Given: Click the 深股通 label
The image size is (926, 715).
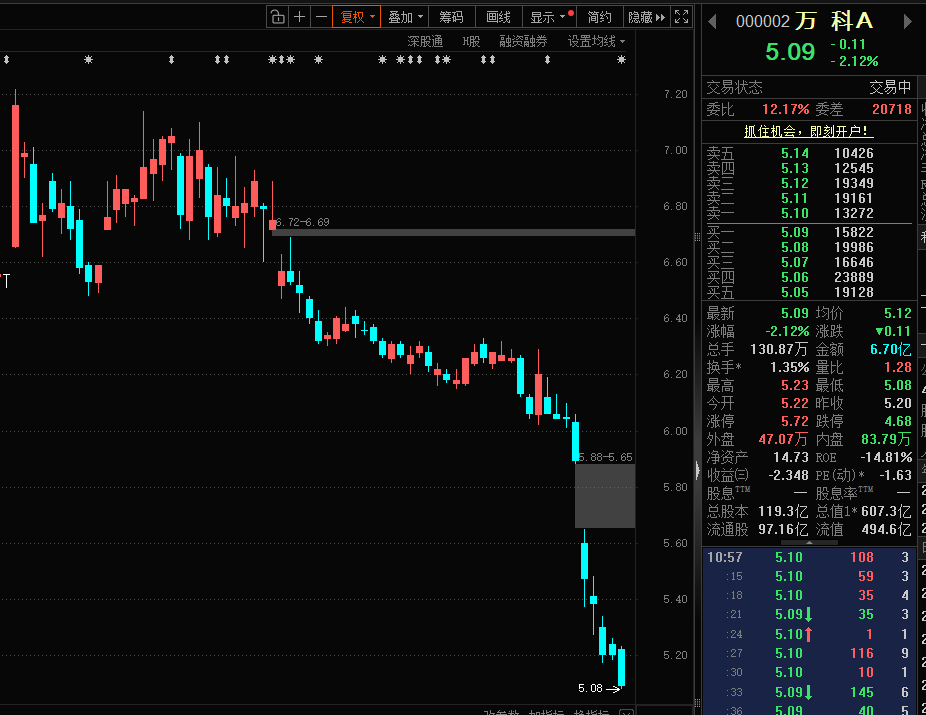Looking at the screenshot, I should point(425,41).
